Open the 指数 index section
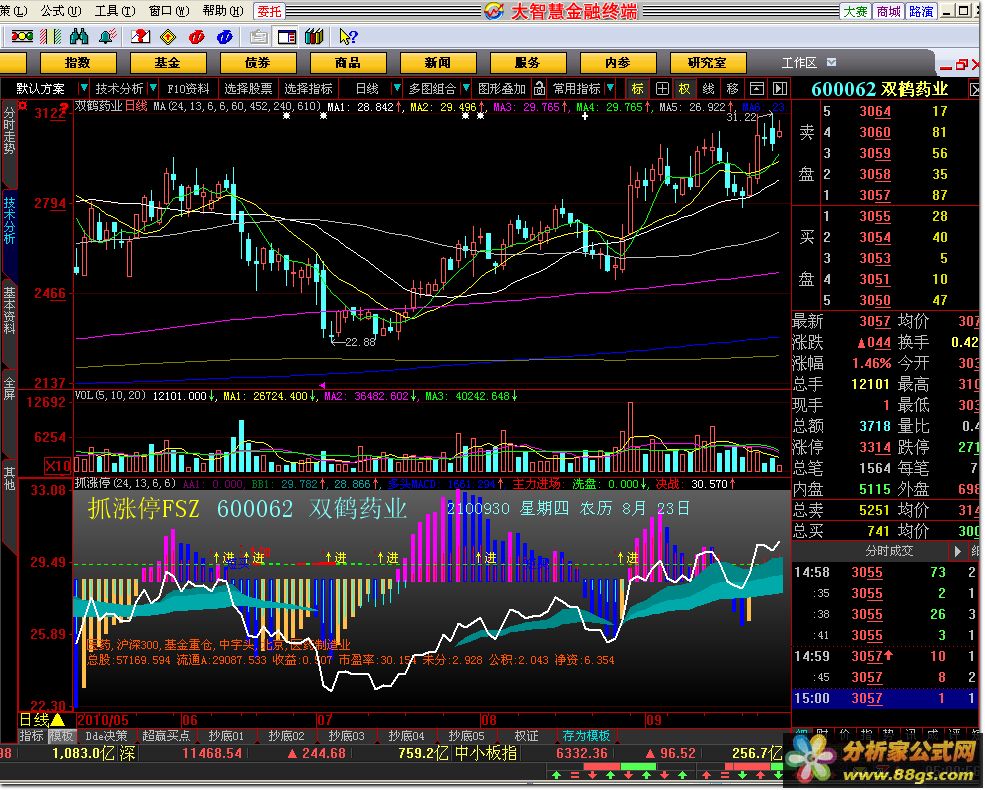This screenshot has height=790, width=985. pos(78,63)
